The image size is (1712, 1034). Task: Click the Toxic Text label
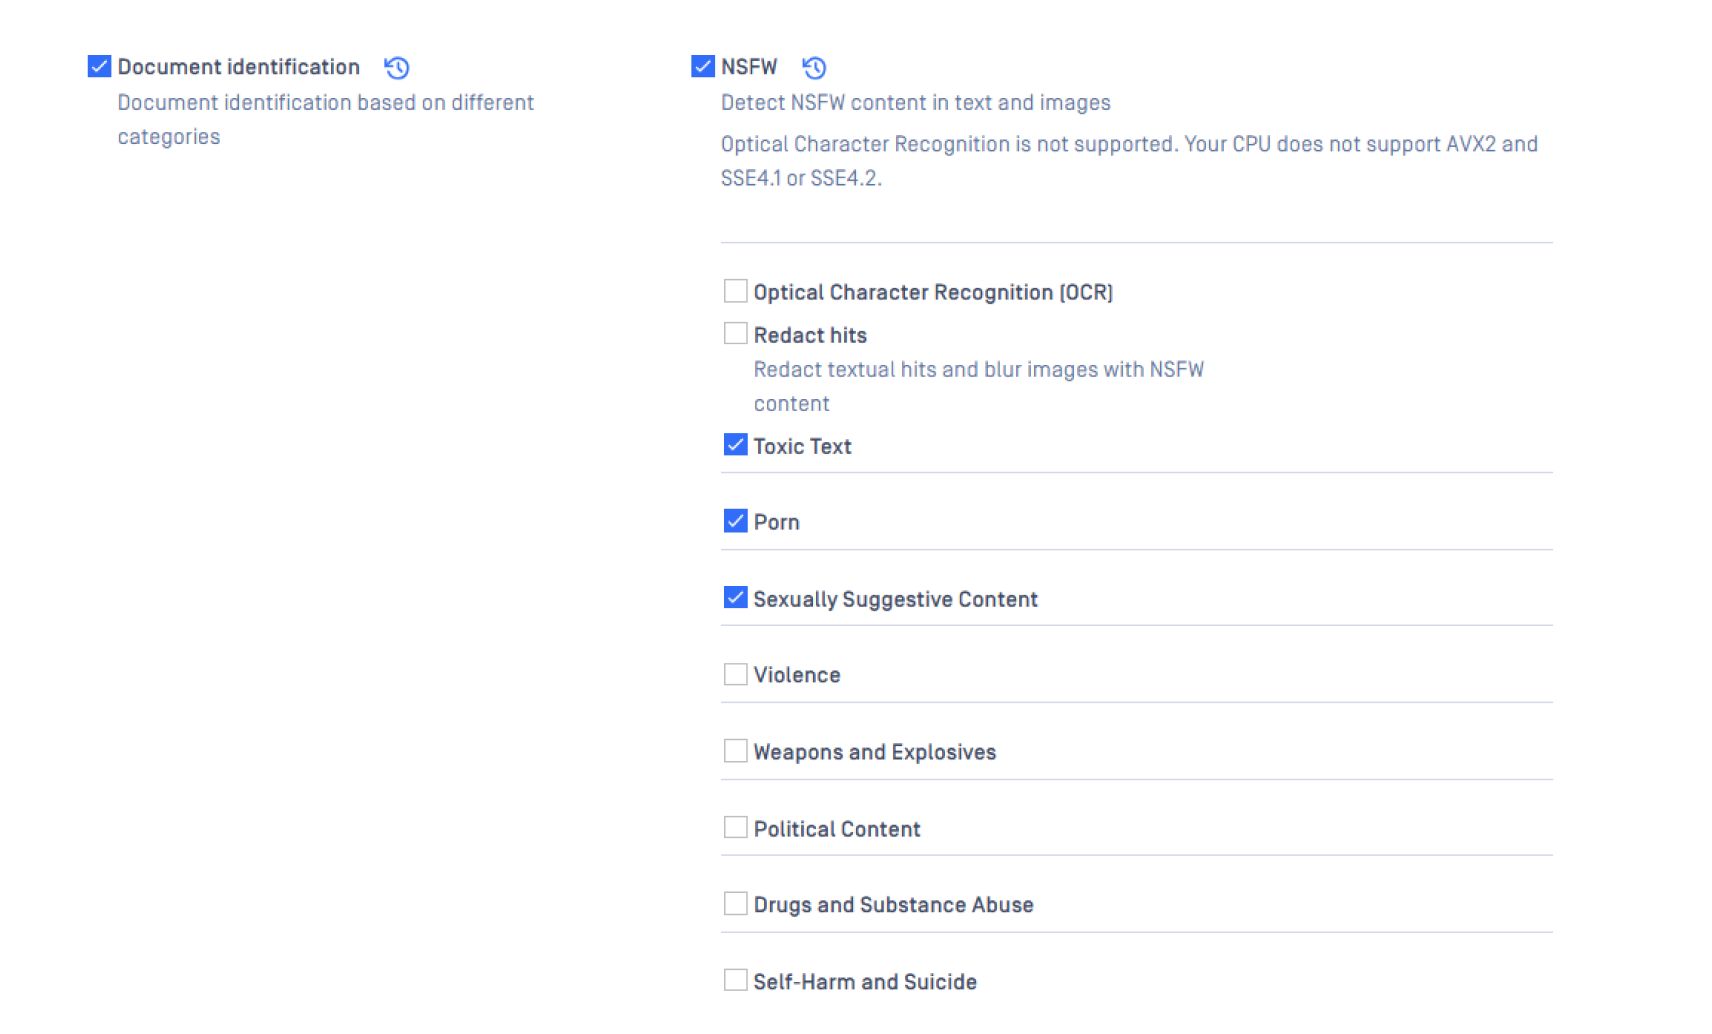pyautogui.click(x=803, y=446)
